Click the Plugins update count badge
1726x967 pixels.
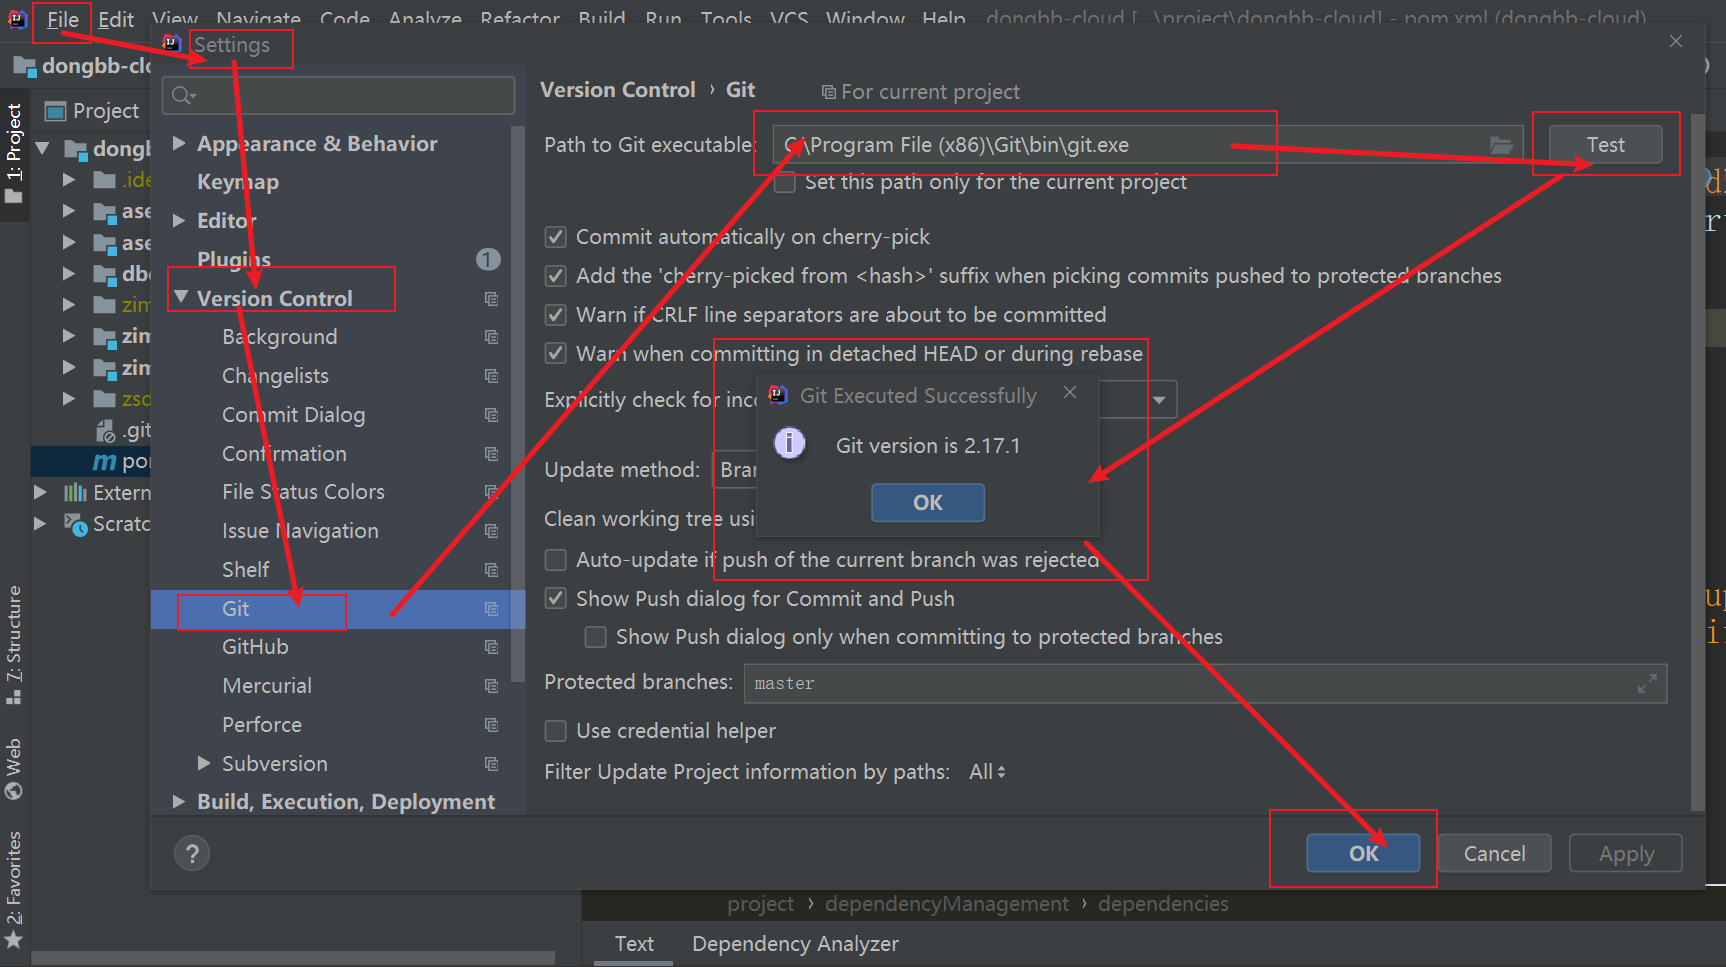pyautogui.click(x=488, y=259)
